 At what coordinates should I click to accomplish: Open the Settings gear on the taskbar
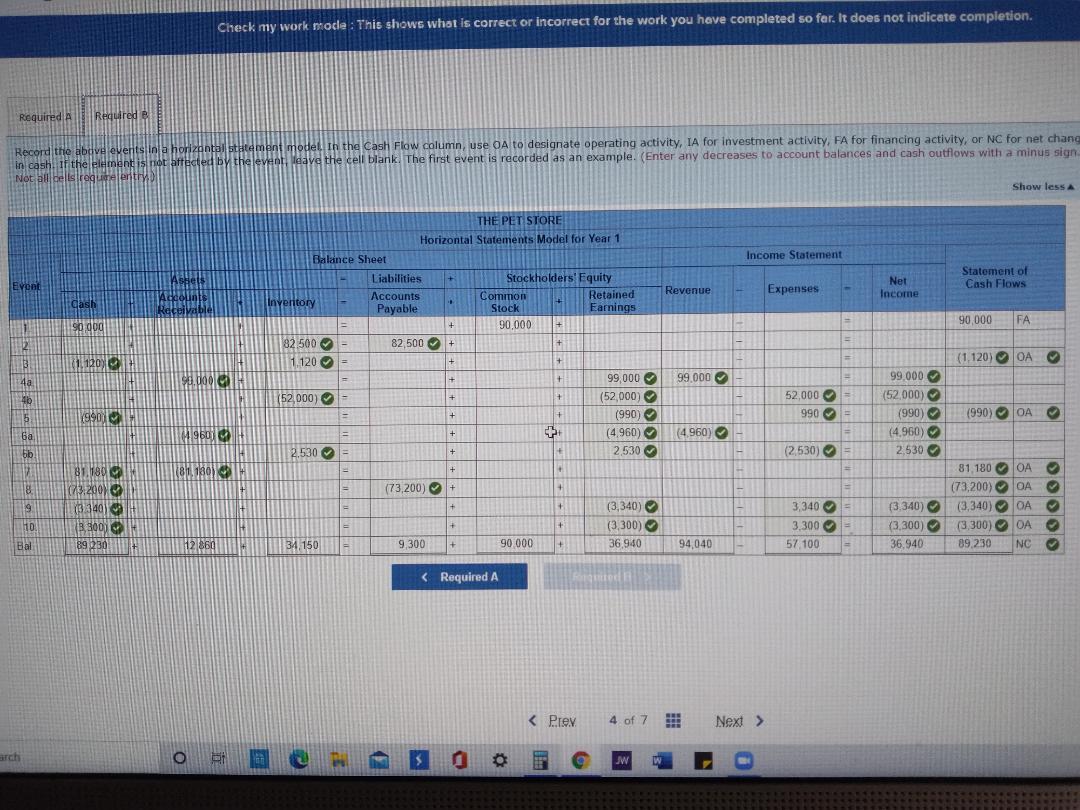[x=500, y=760]
